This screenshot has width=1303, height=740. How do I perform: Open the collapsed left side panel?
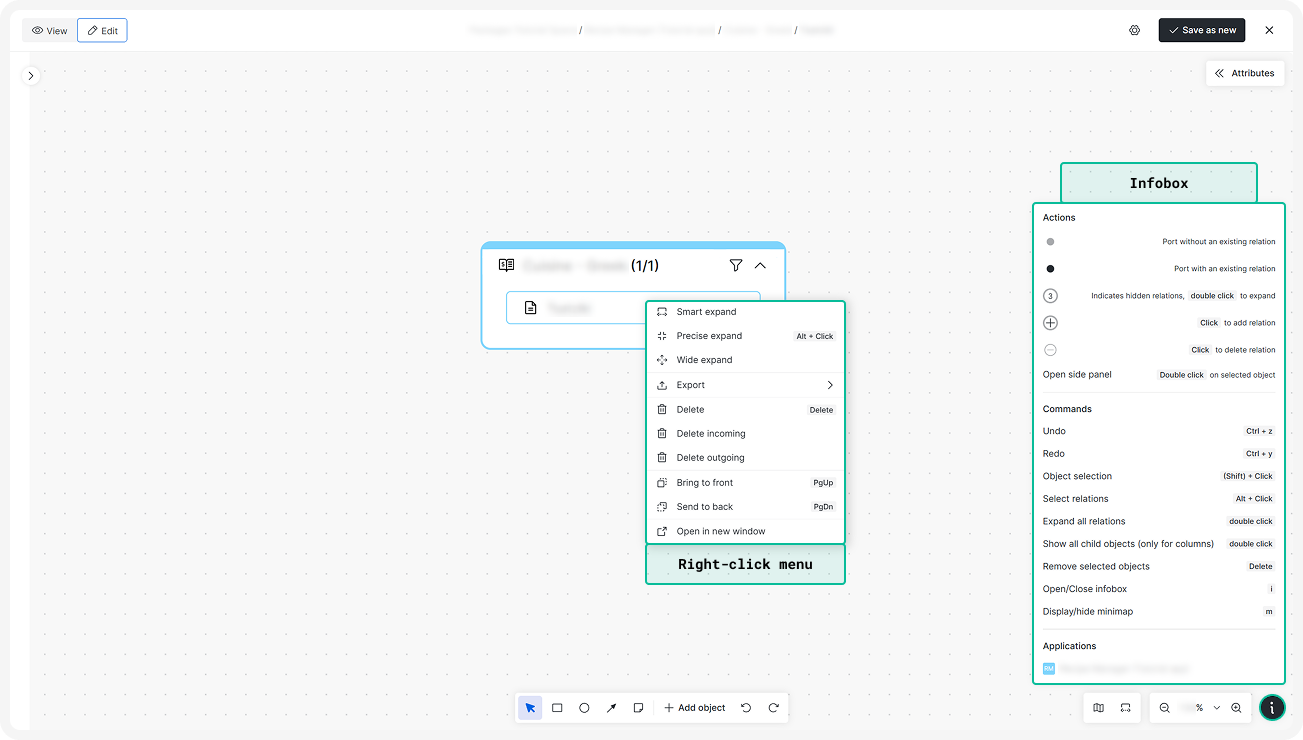(30, 75)
